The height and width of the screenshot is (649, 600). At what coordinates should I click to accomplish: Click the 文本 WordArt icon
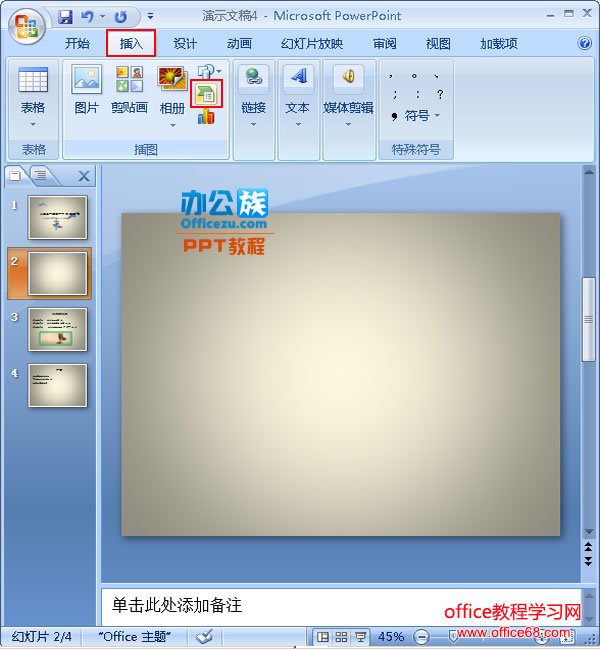point(298,77)
